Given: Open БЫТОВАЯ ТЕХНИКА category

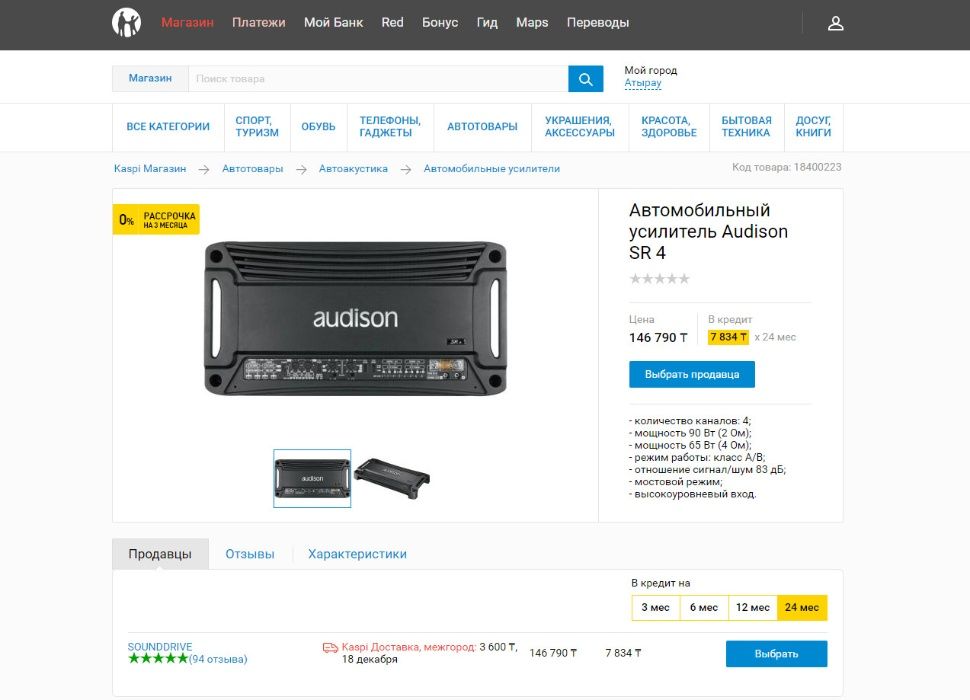Looking at the screenshot, I should click(747, 127).
